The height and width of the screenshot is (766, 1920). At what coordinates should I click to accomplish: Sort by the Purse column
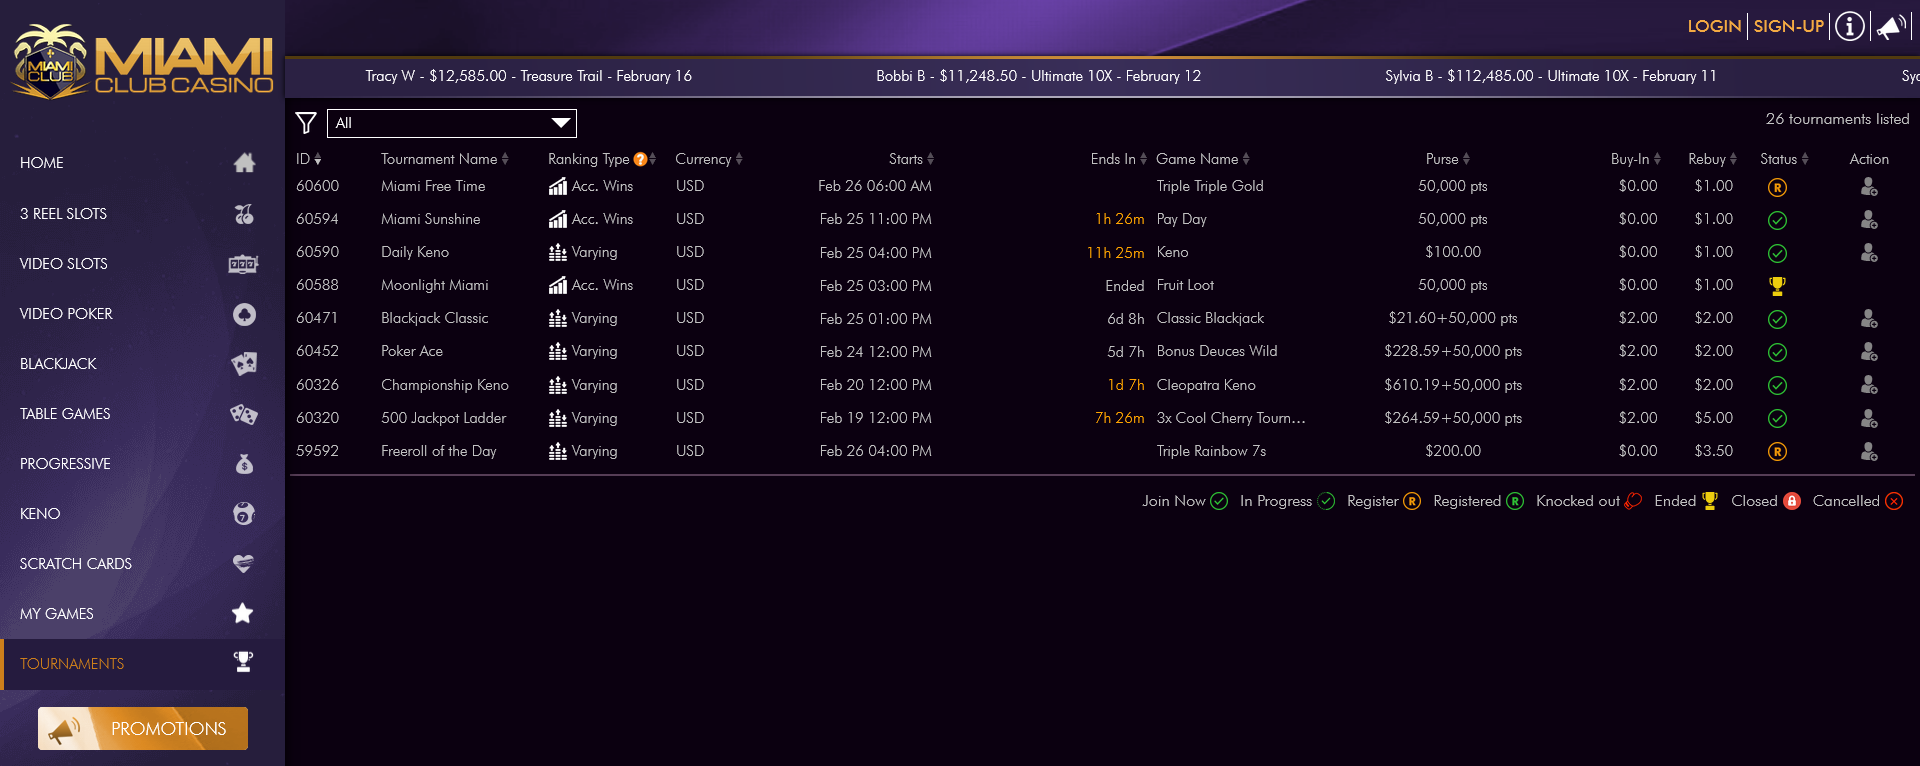1447,159
